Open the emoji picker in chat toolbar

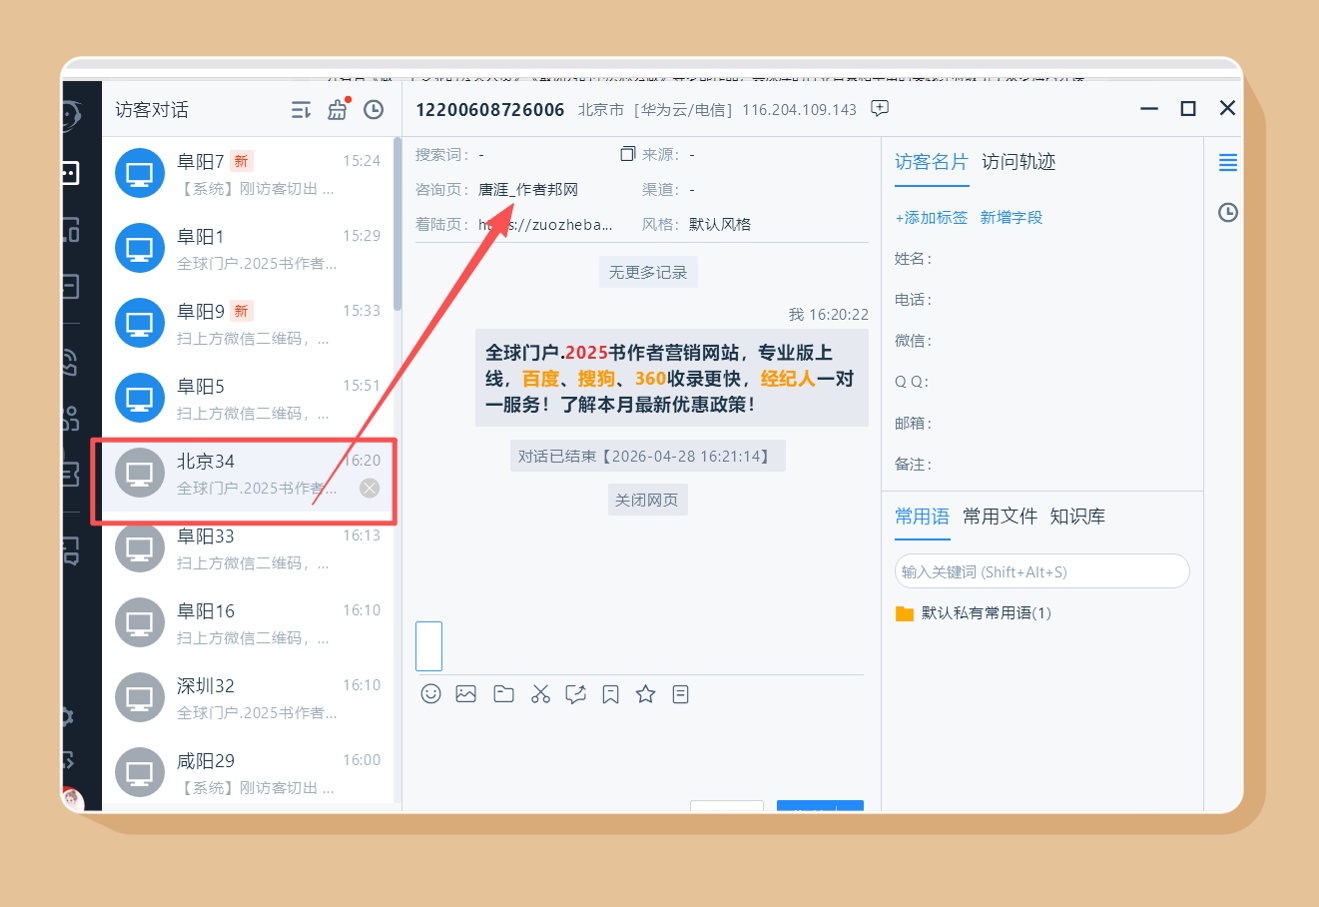point(431,694)
